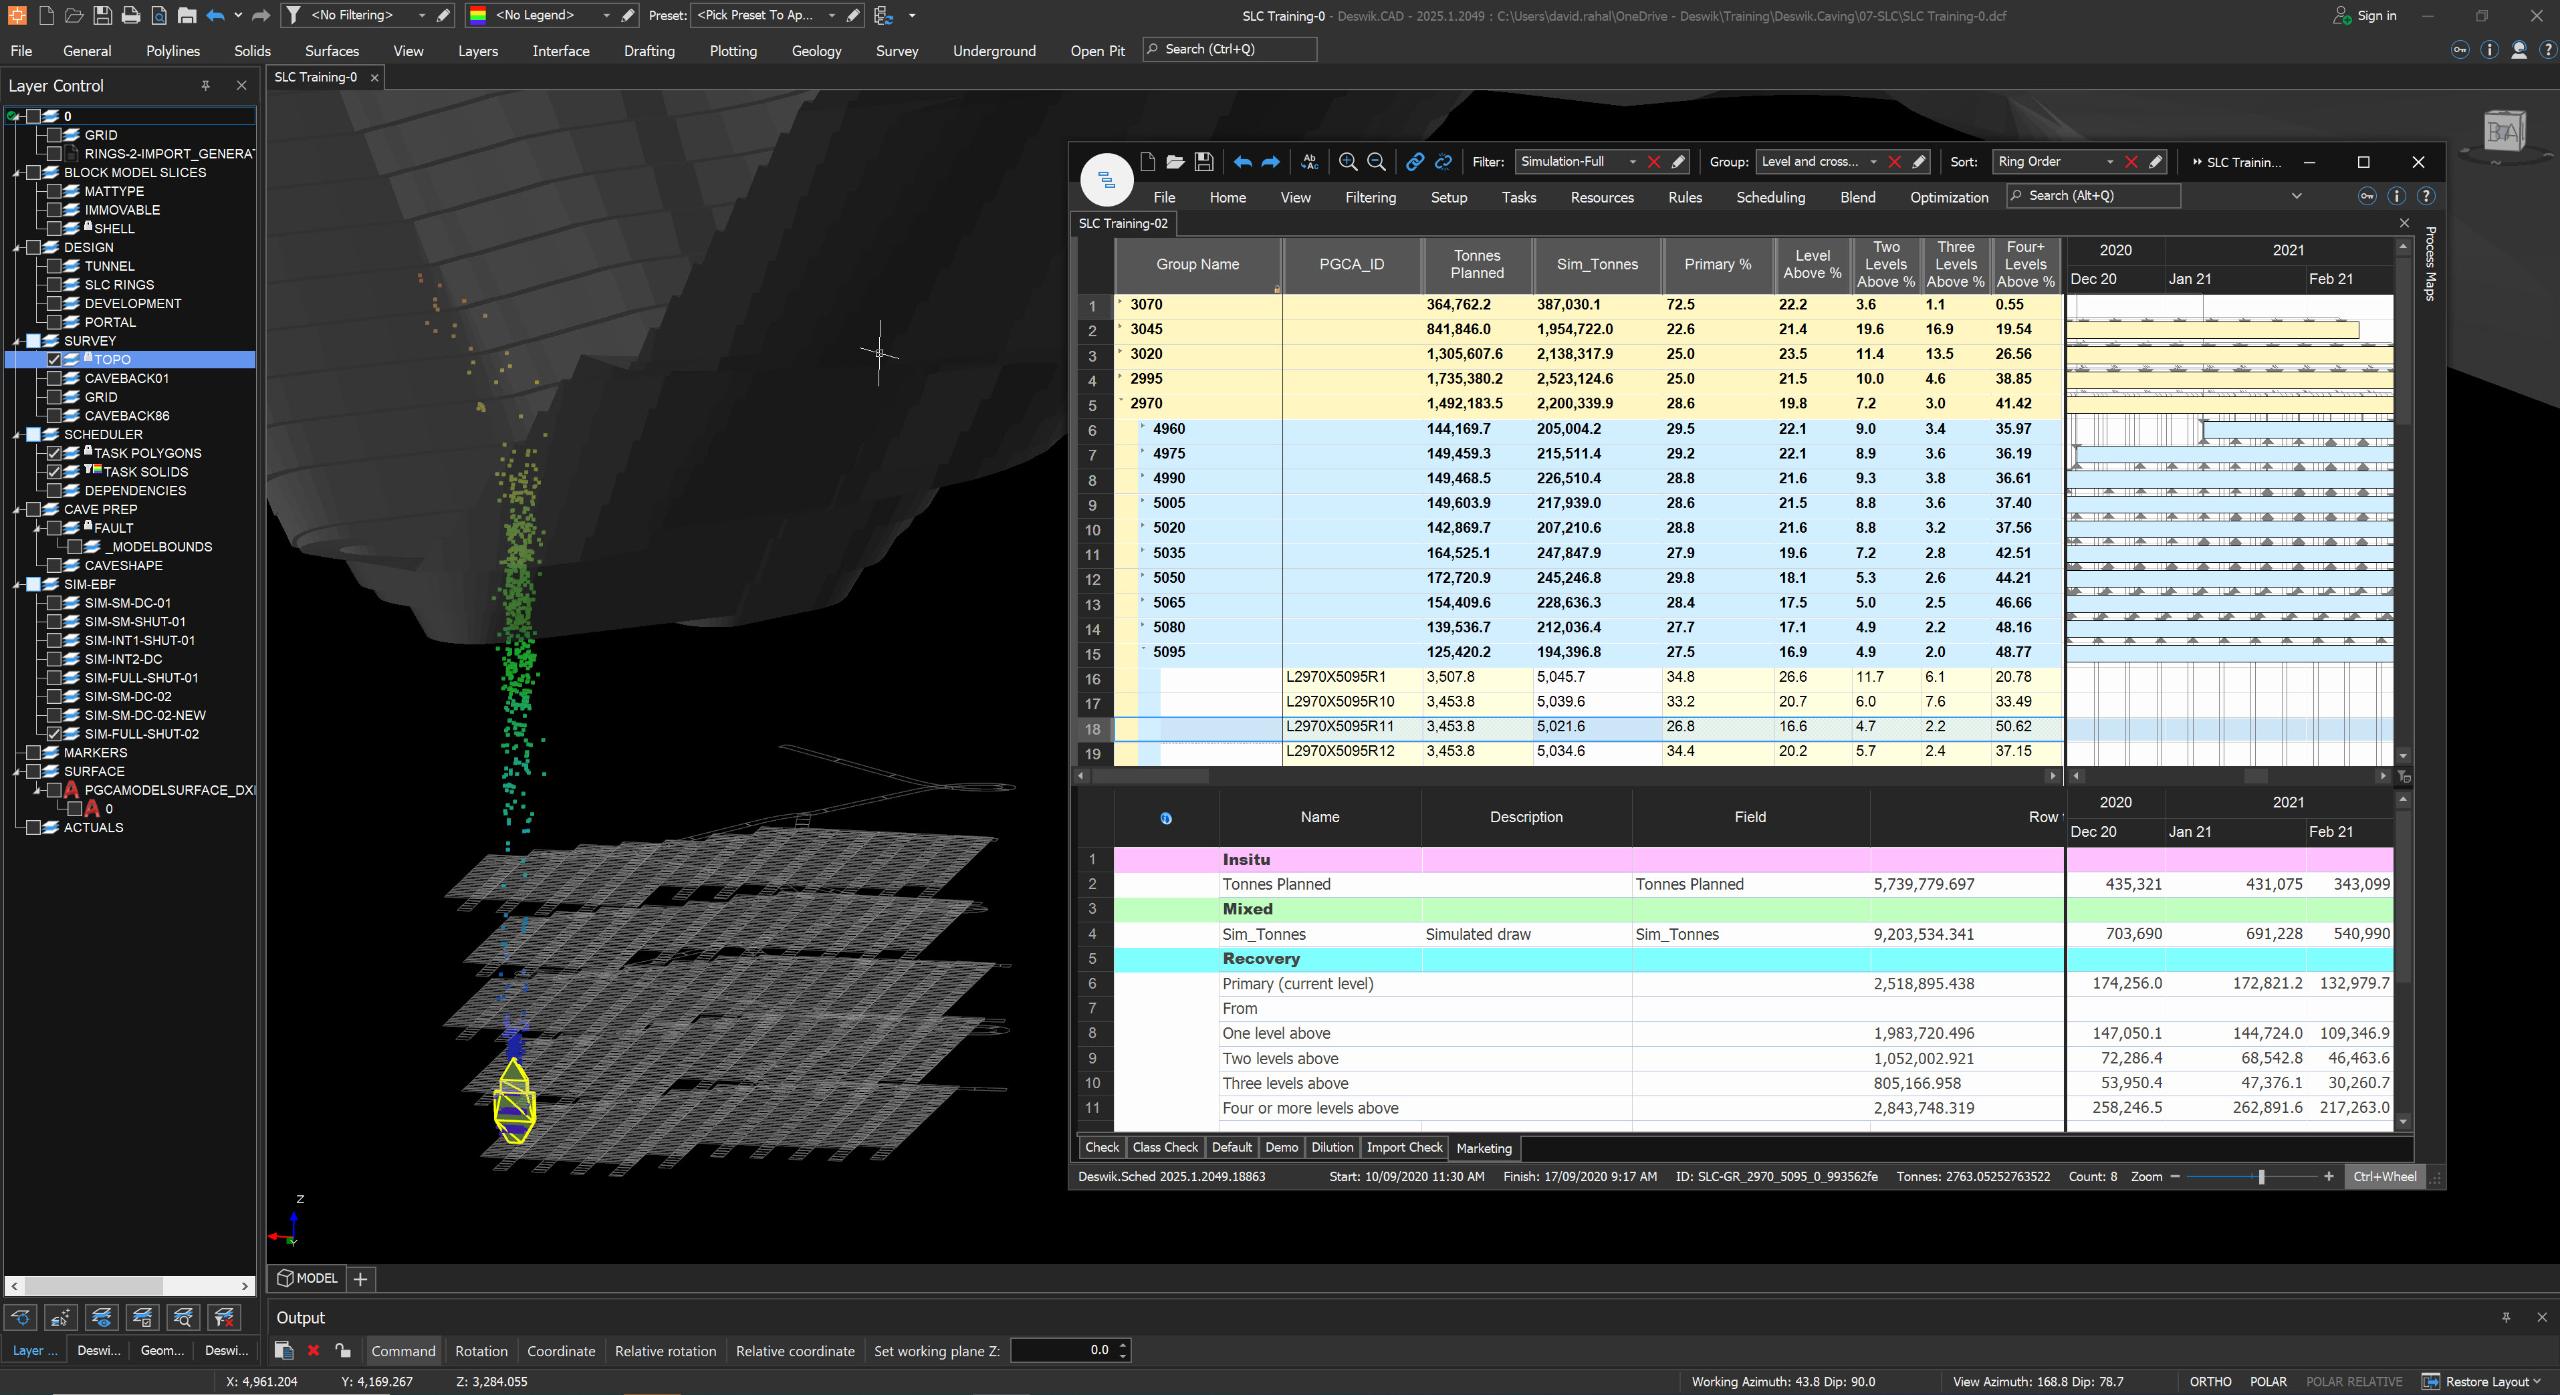Click the layer search magnifier icon below Layer Control
This screenshot has width=2560, height=1395.
(x=183, y=1317)
